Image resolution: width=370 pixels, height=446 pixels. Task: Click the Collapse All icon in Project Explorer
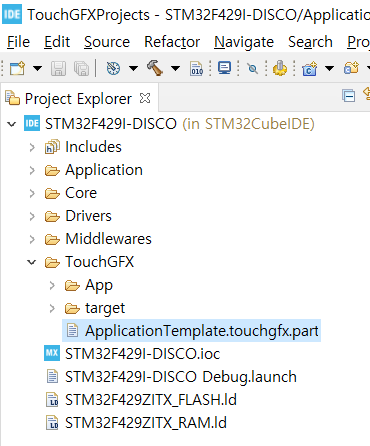[x=349, y=96]
